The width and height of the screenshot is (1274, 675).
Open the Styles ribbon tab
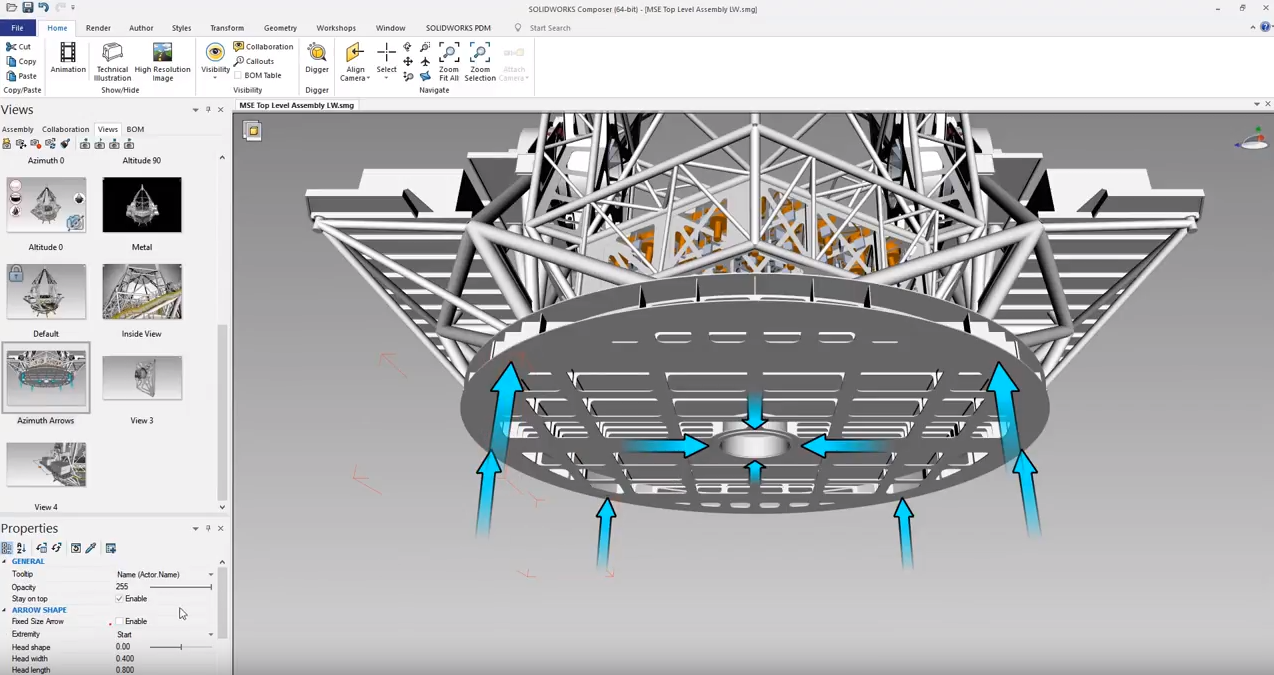181,28
